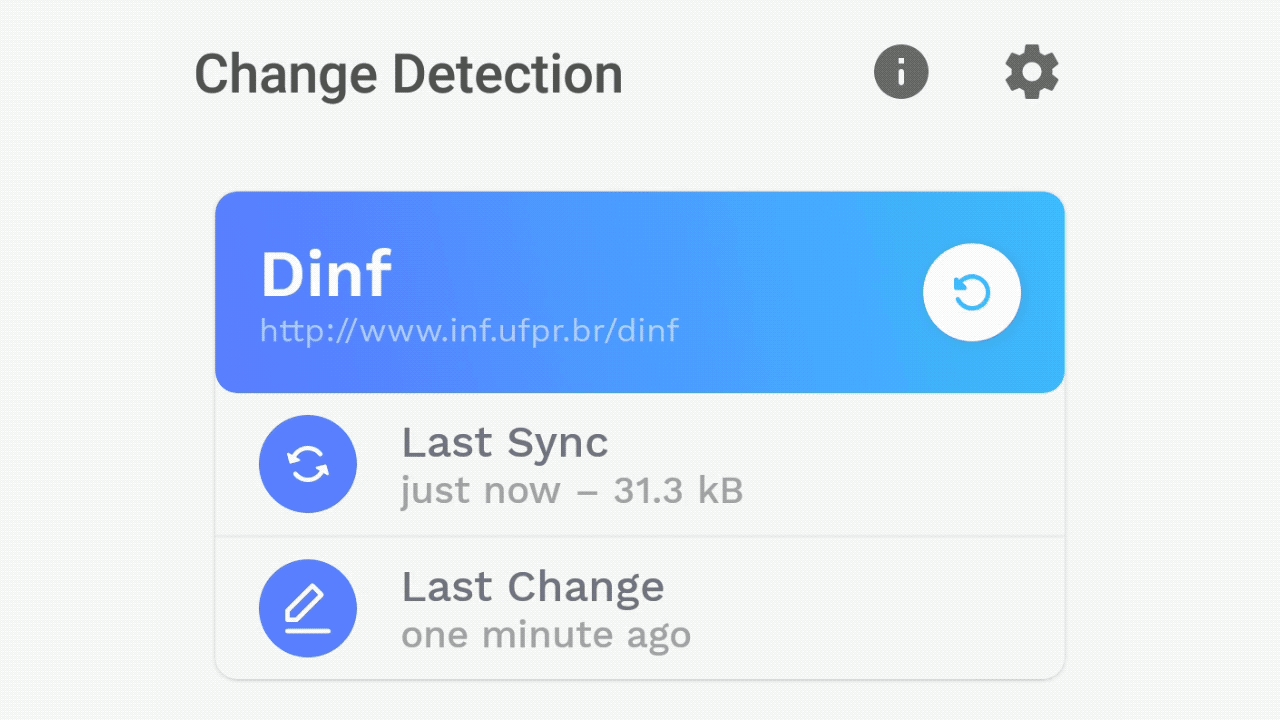The image size is (1280, 720).
Task: Open the http://www.inf.ufpr.br/dinf URL
Action: (x=469, y=330)
